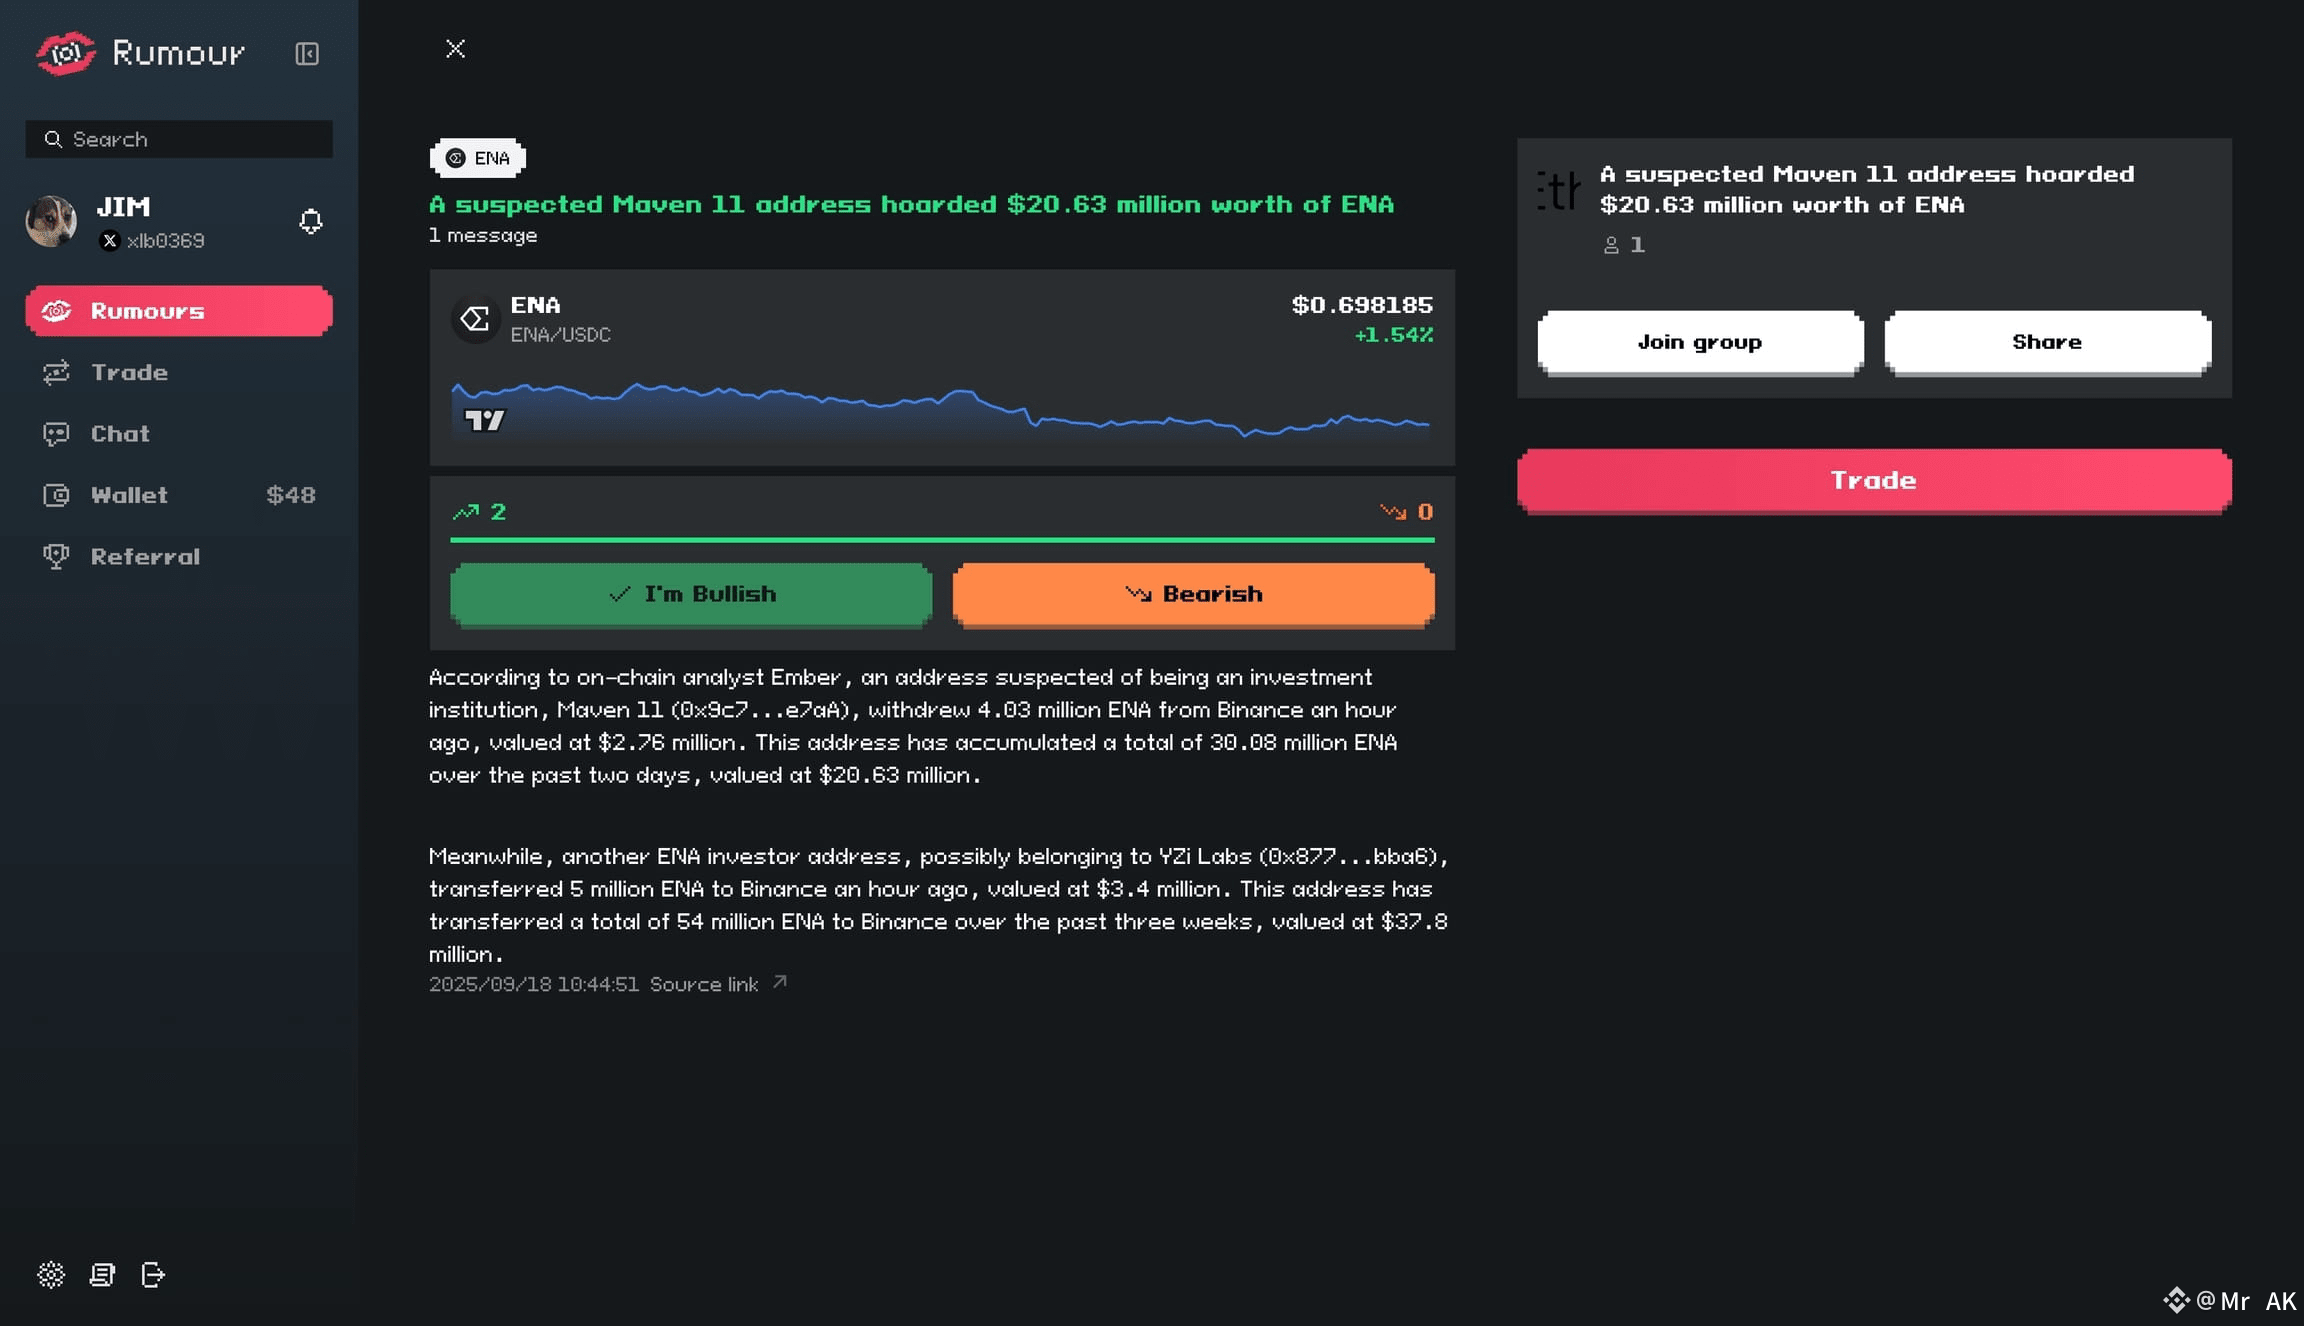Open the Chat section

120,434
